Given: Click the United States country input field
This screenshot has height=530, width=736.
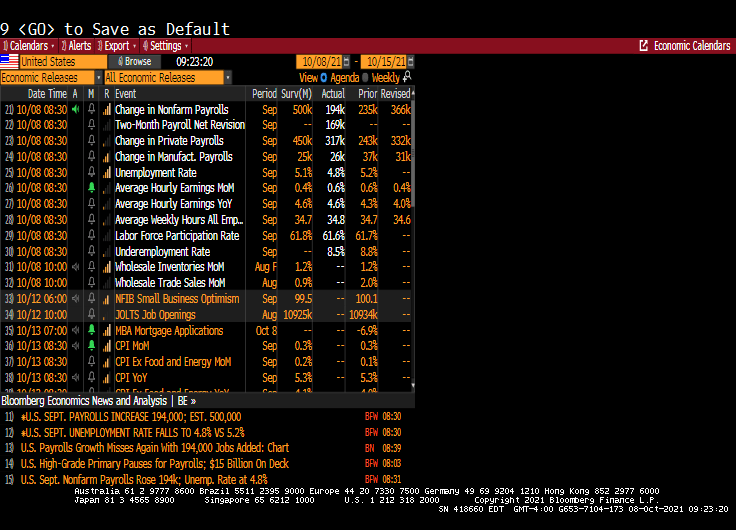Looking at the screenshot, I should pos(62,62).
